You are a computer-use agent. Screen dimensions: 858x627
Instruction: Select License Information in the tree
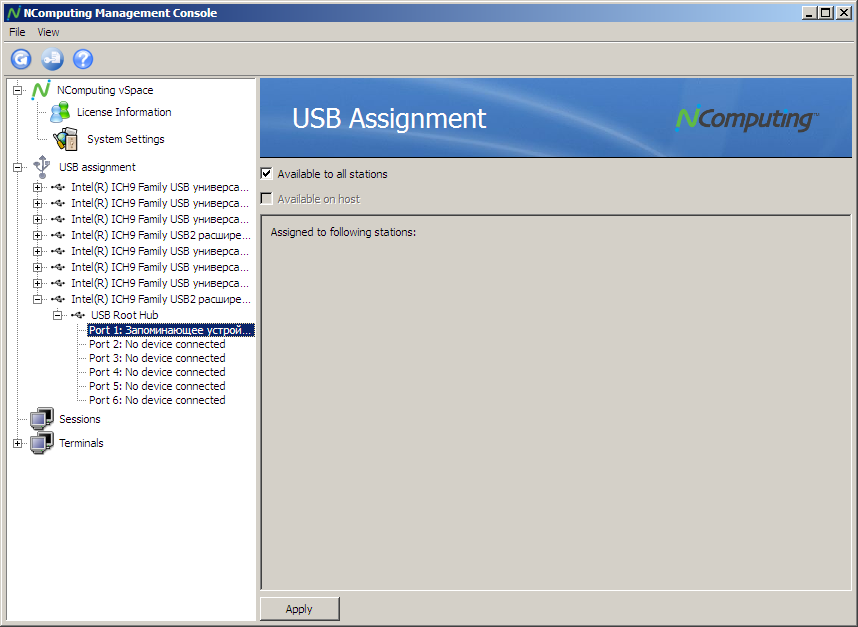click(124, 112)
